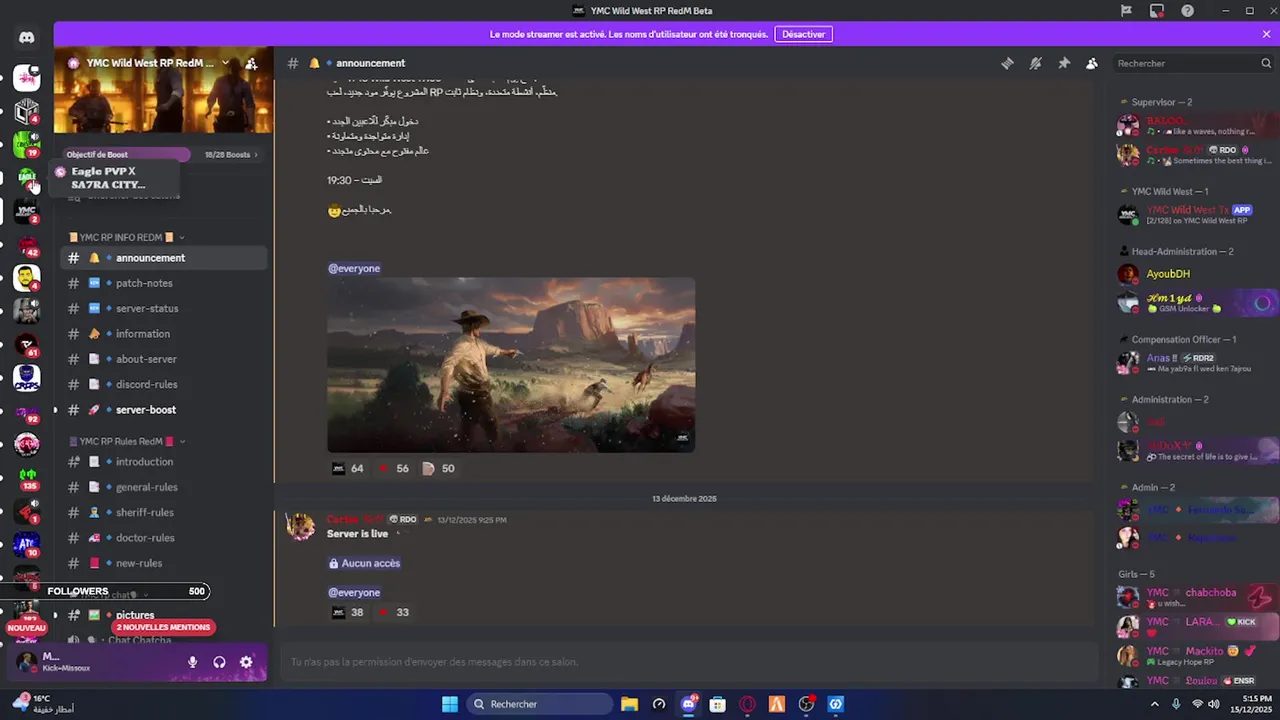Open the green server icon with badge 19

click(27, 144)
